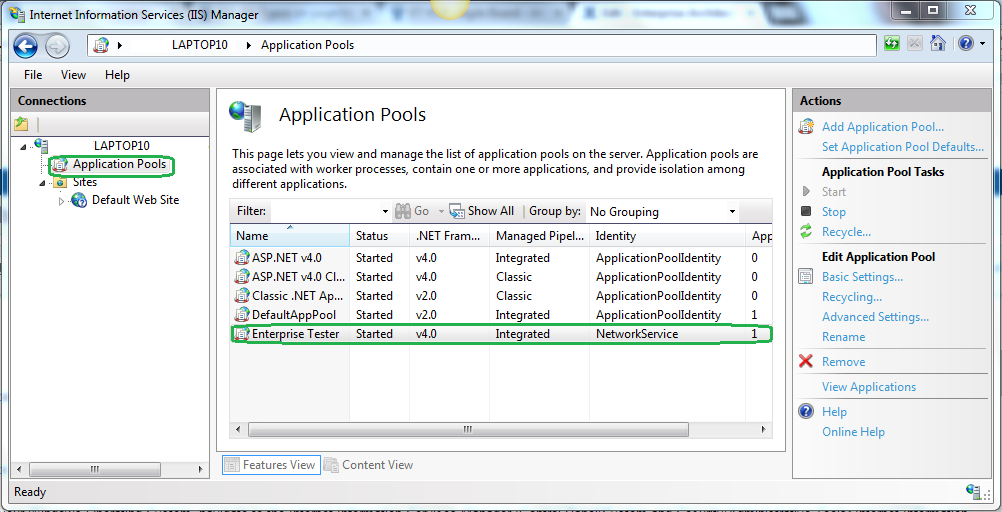Expand the Default Web Site tree node
This screenshot has width=1002, height=512.
(61, 201)
